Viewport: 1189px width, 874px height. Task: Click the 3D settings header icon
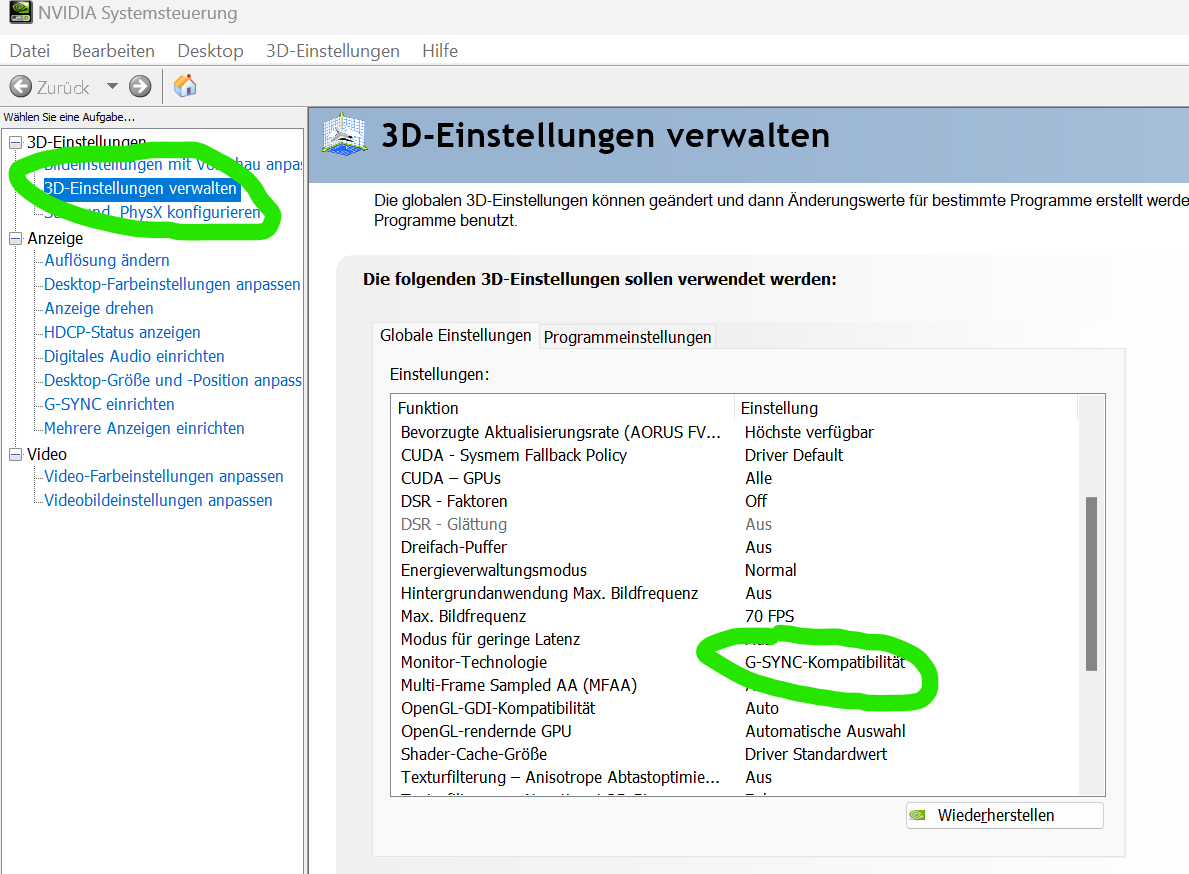click(344, 135)
